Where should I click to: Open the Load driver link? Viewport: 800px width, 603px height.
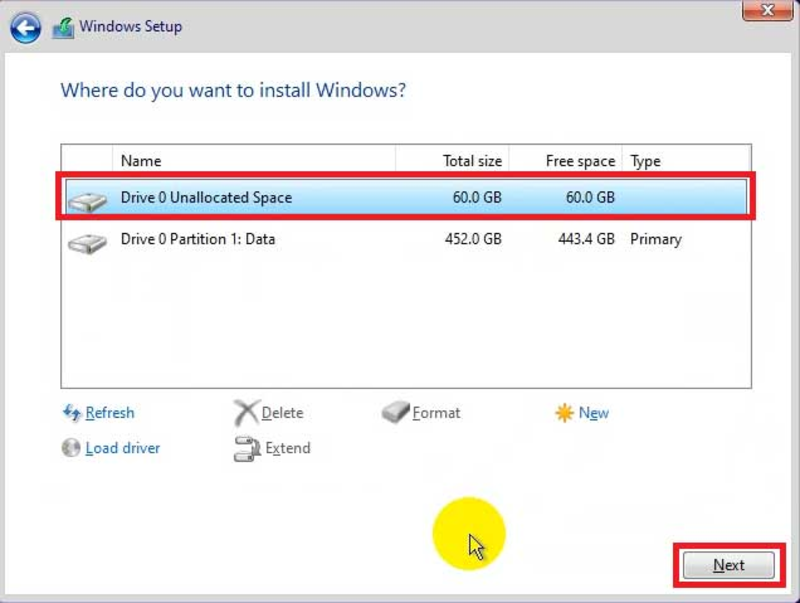click(122, 448)
